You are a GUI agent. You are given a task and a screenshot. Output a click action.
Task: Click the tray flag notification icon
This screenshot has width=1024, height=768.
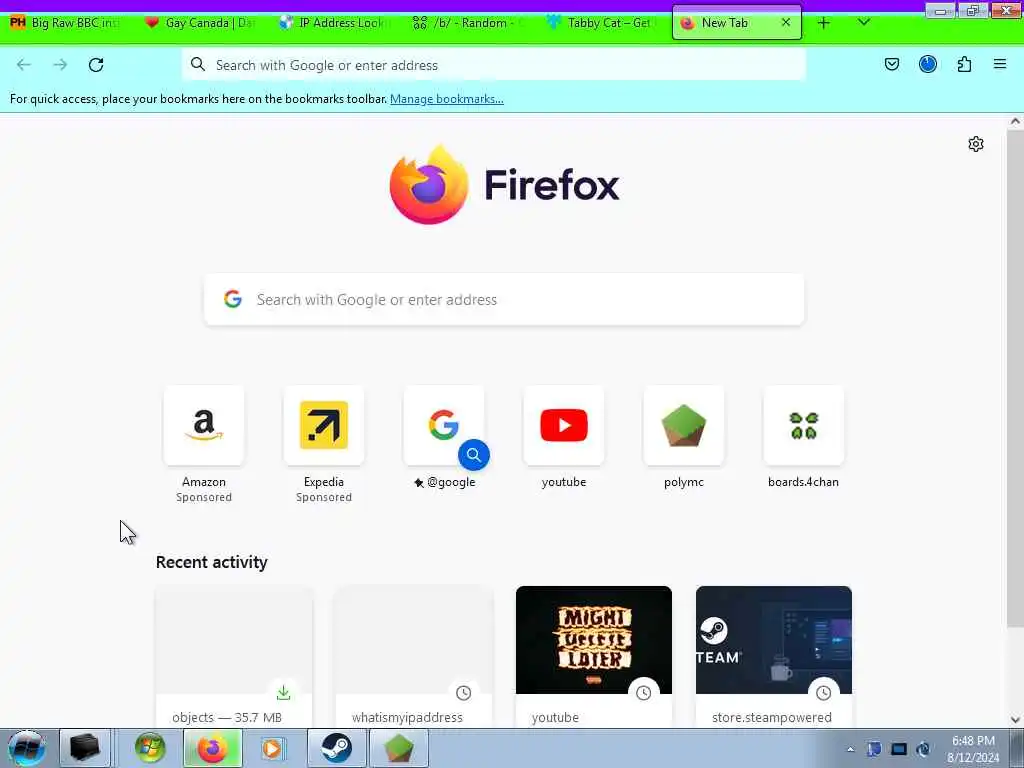pos(874,749)
